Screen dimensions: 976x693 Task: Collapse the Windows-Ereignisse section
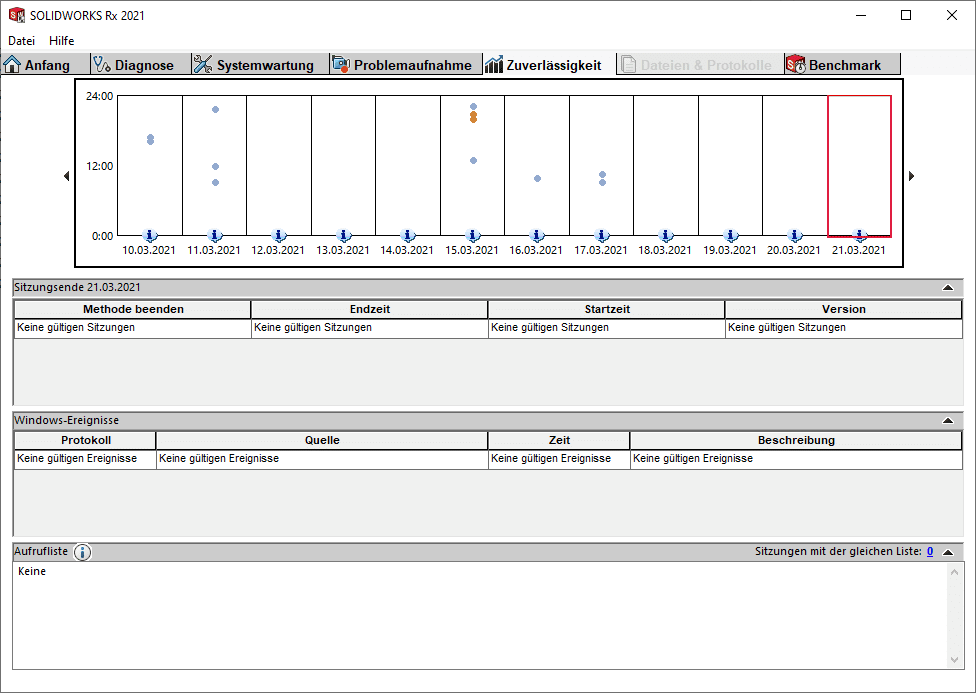click(x=947, y=421)
